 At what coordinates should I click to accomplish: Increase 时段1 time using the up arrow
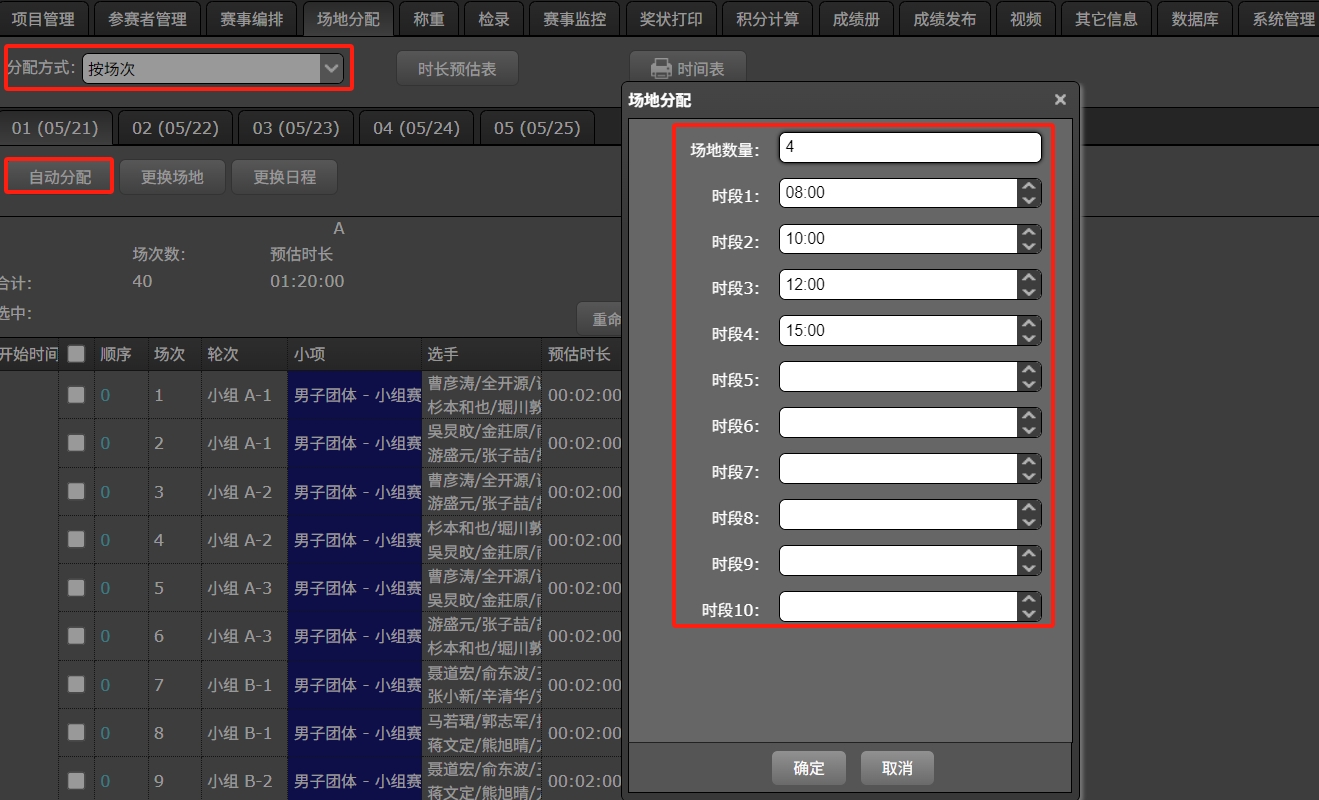click(1029, 186)
